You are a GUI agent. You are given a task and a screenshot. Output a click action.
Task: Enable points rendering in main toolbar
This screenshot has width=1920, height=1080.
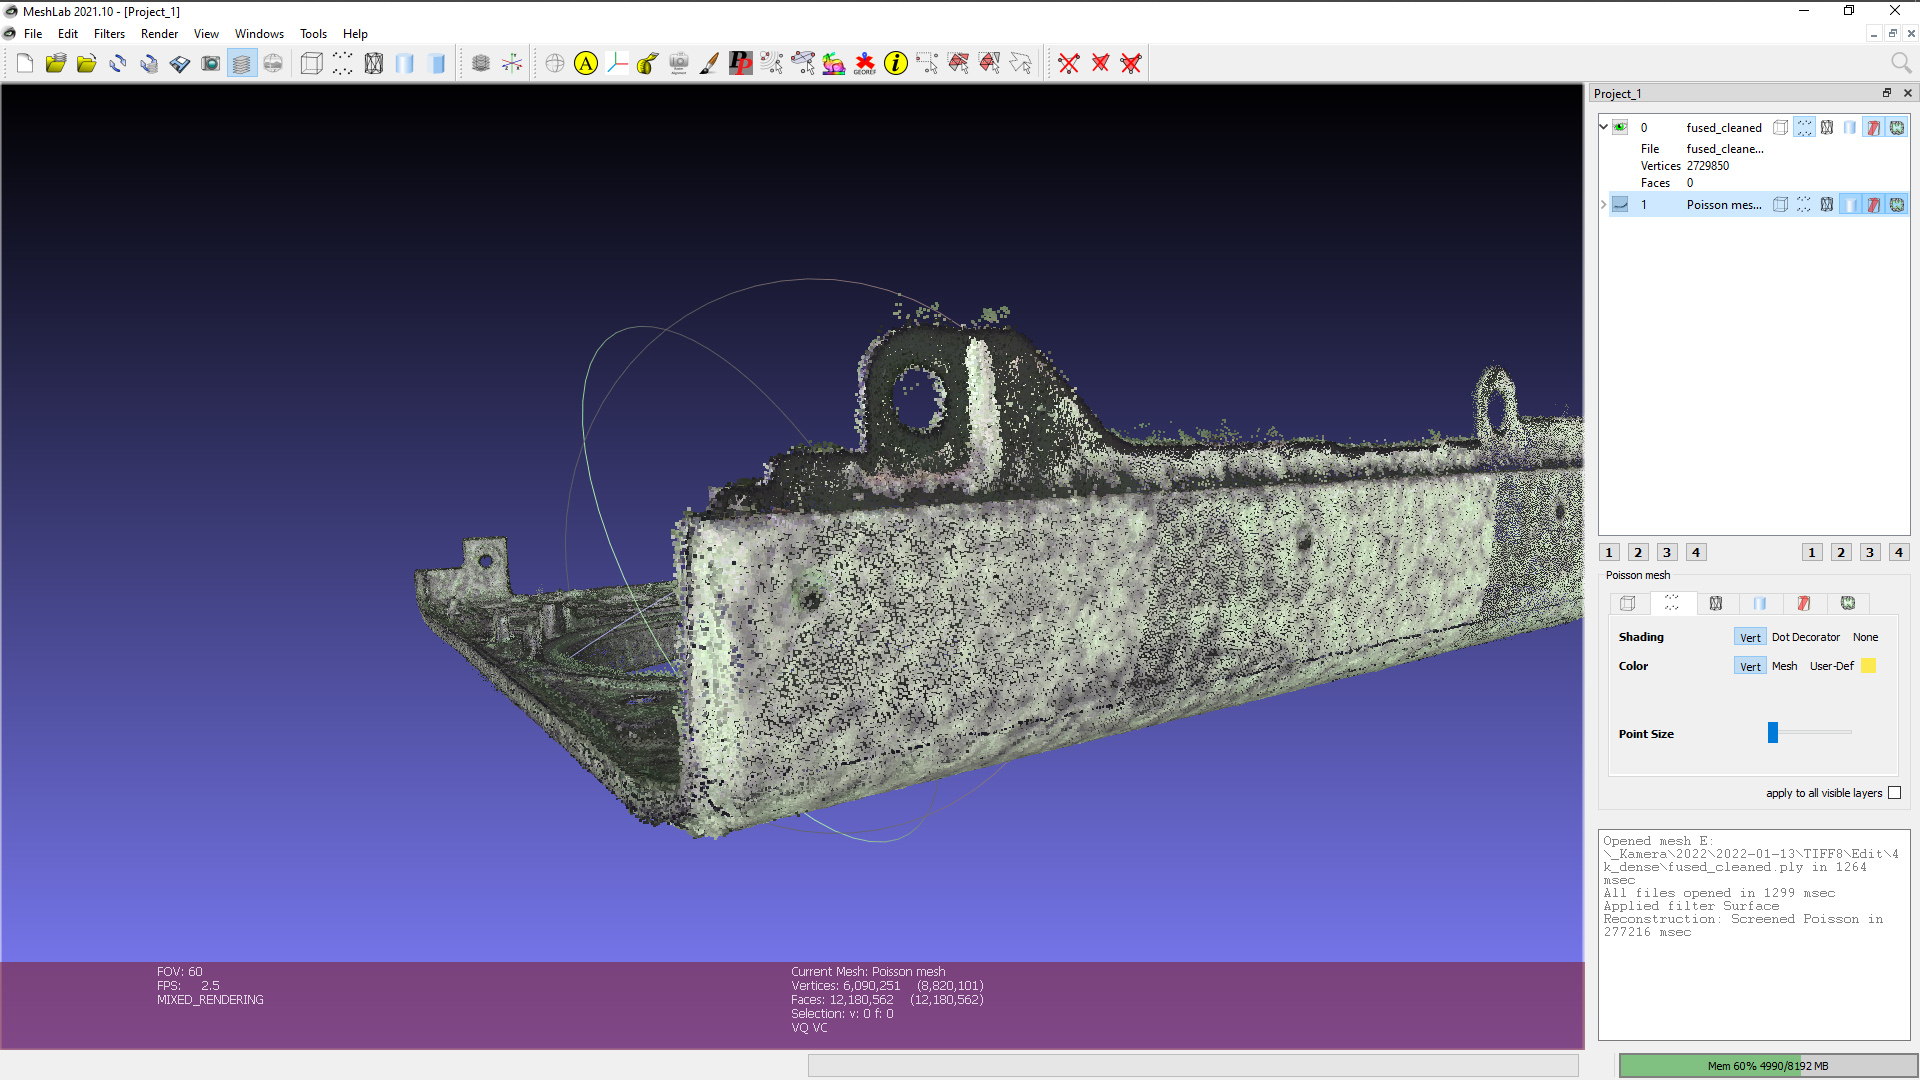click(343, 64)
